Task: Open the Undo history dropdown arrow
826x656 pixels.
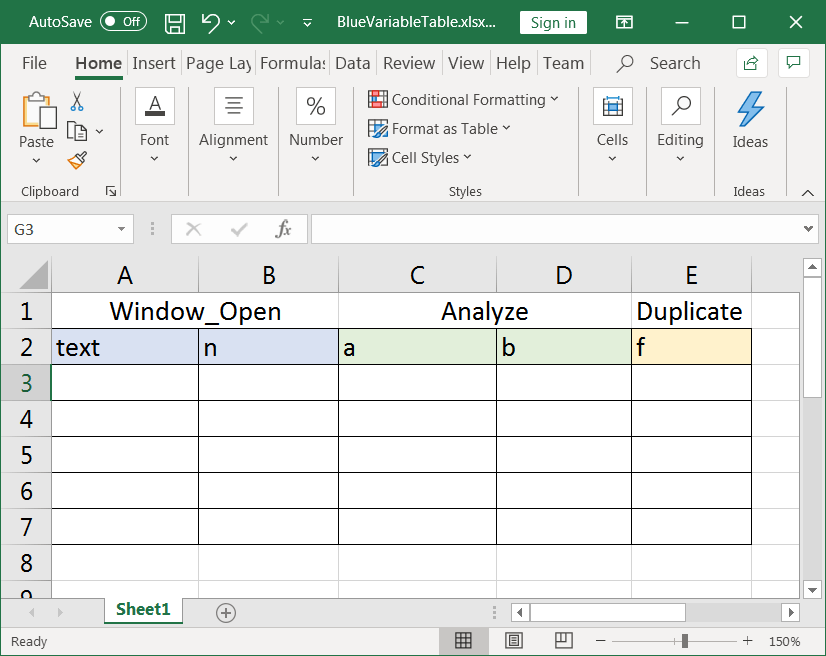Action: tap(231, 23)
